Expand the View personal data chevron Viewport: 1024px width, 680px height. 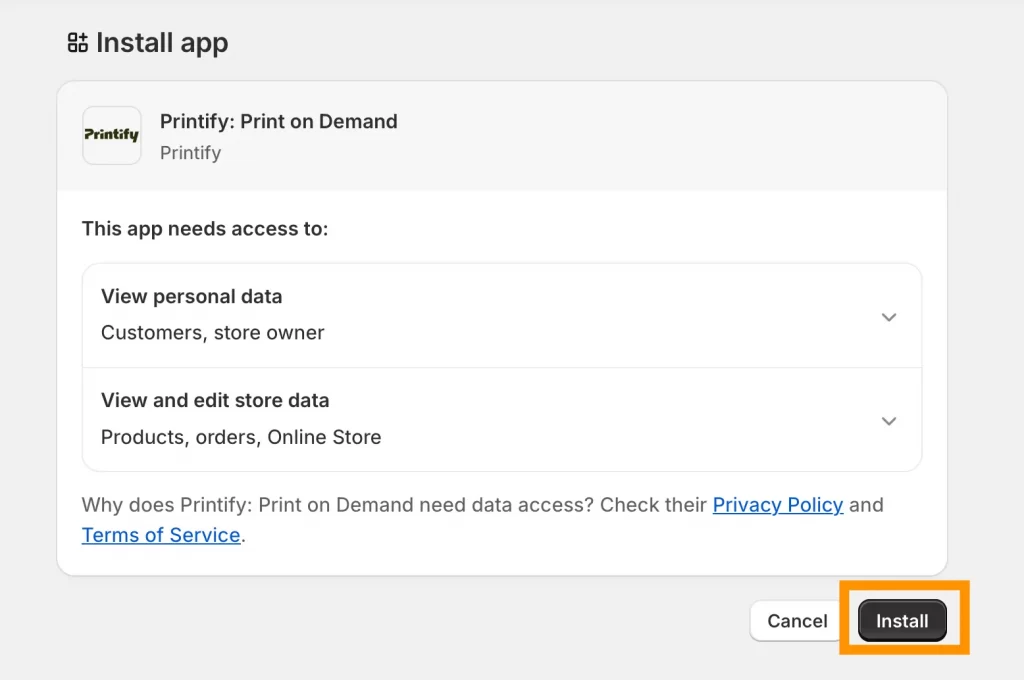click(x=889, y=317)
